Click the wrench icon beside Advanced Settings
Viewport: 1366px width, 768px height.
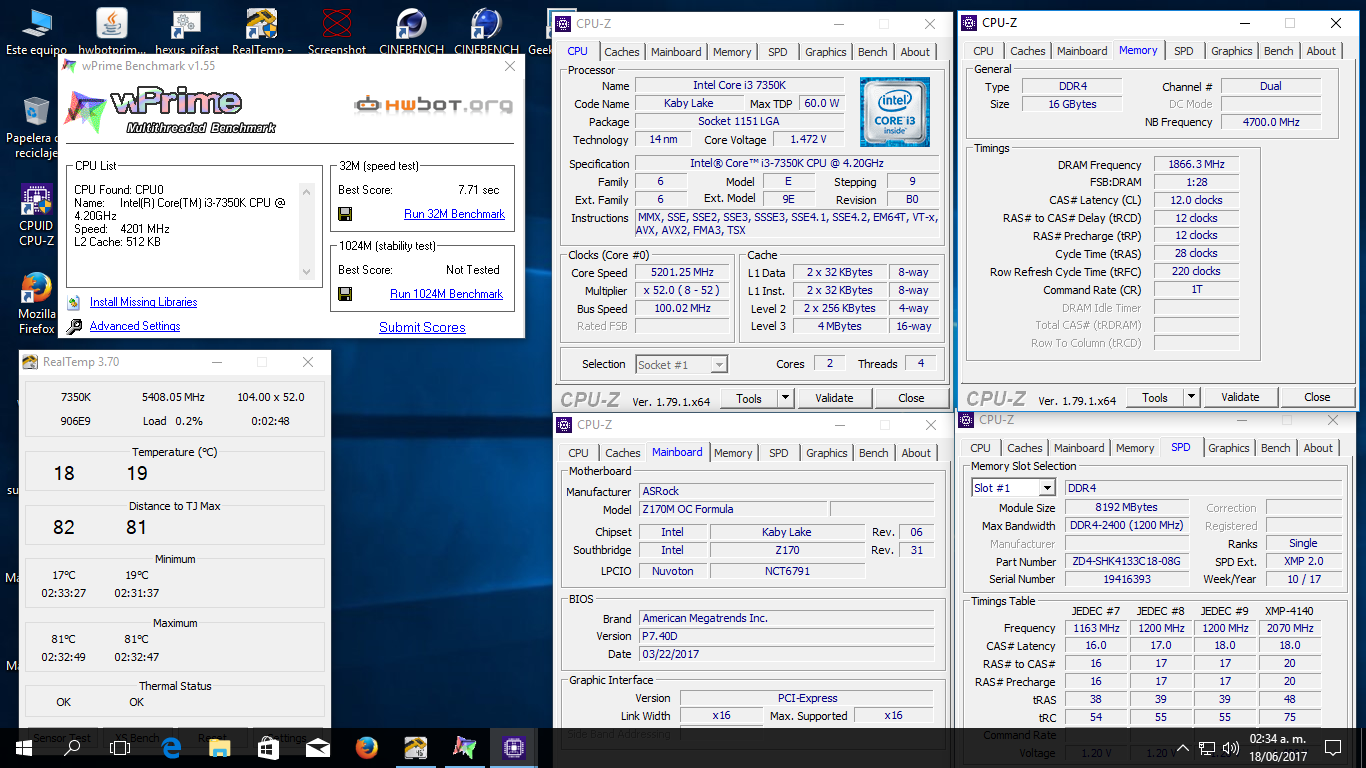[74, 326]
